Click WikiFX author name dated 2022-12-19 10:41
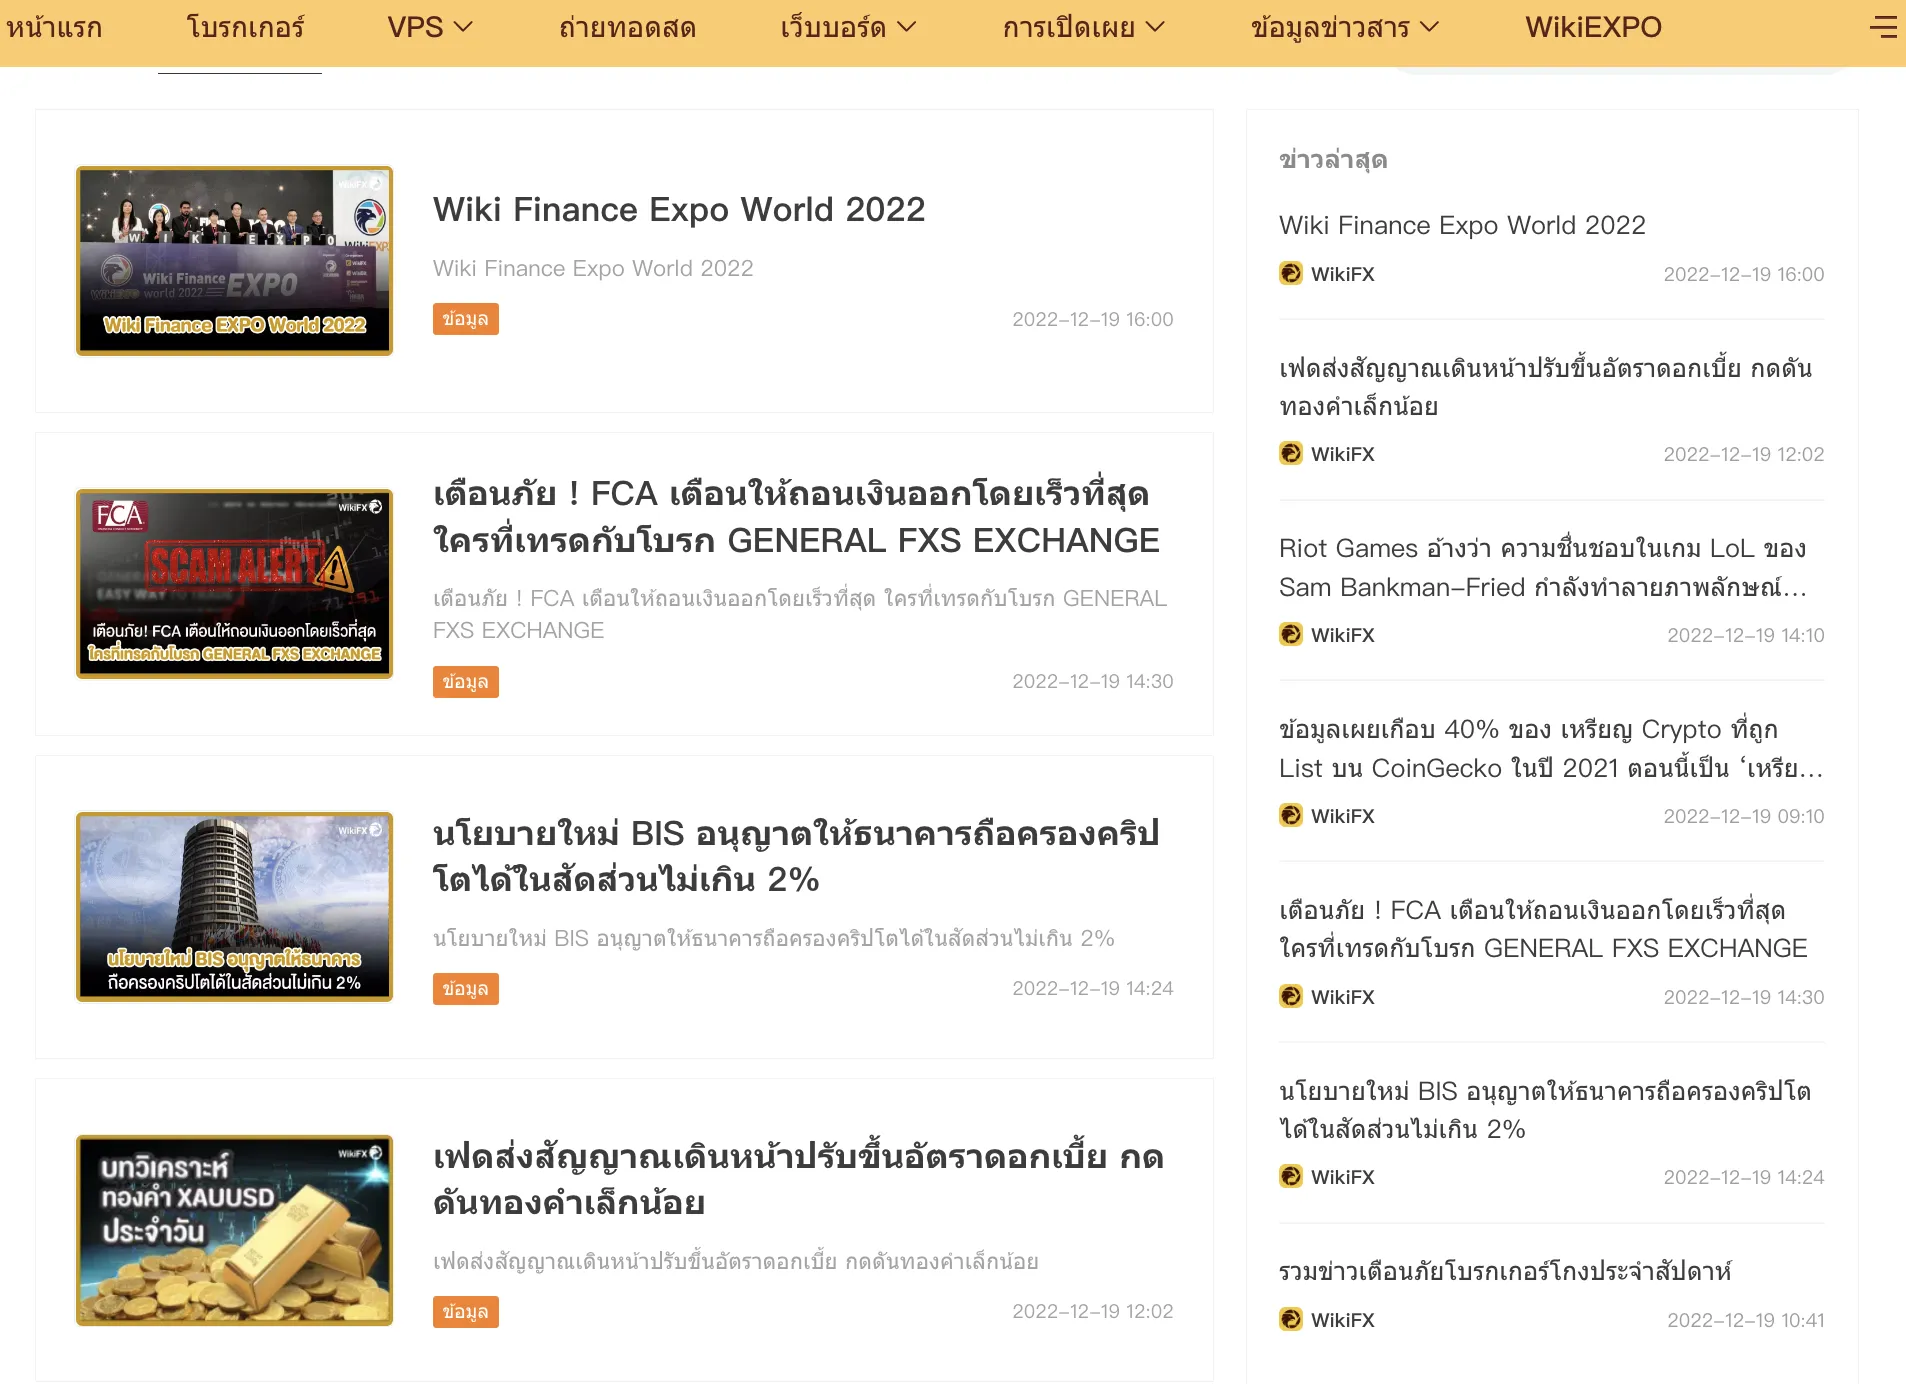 [1342, 1319]
